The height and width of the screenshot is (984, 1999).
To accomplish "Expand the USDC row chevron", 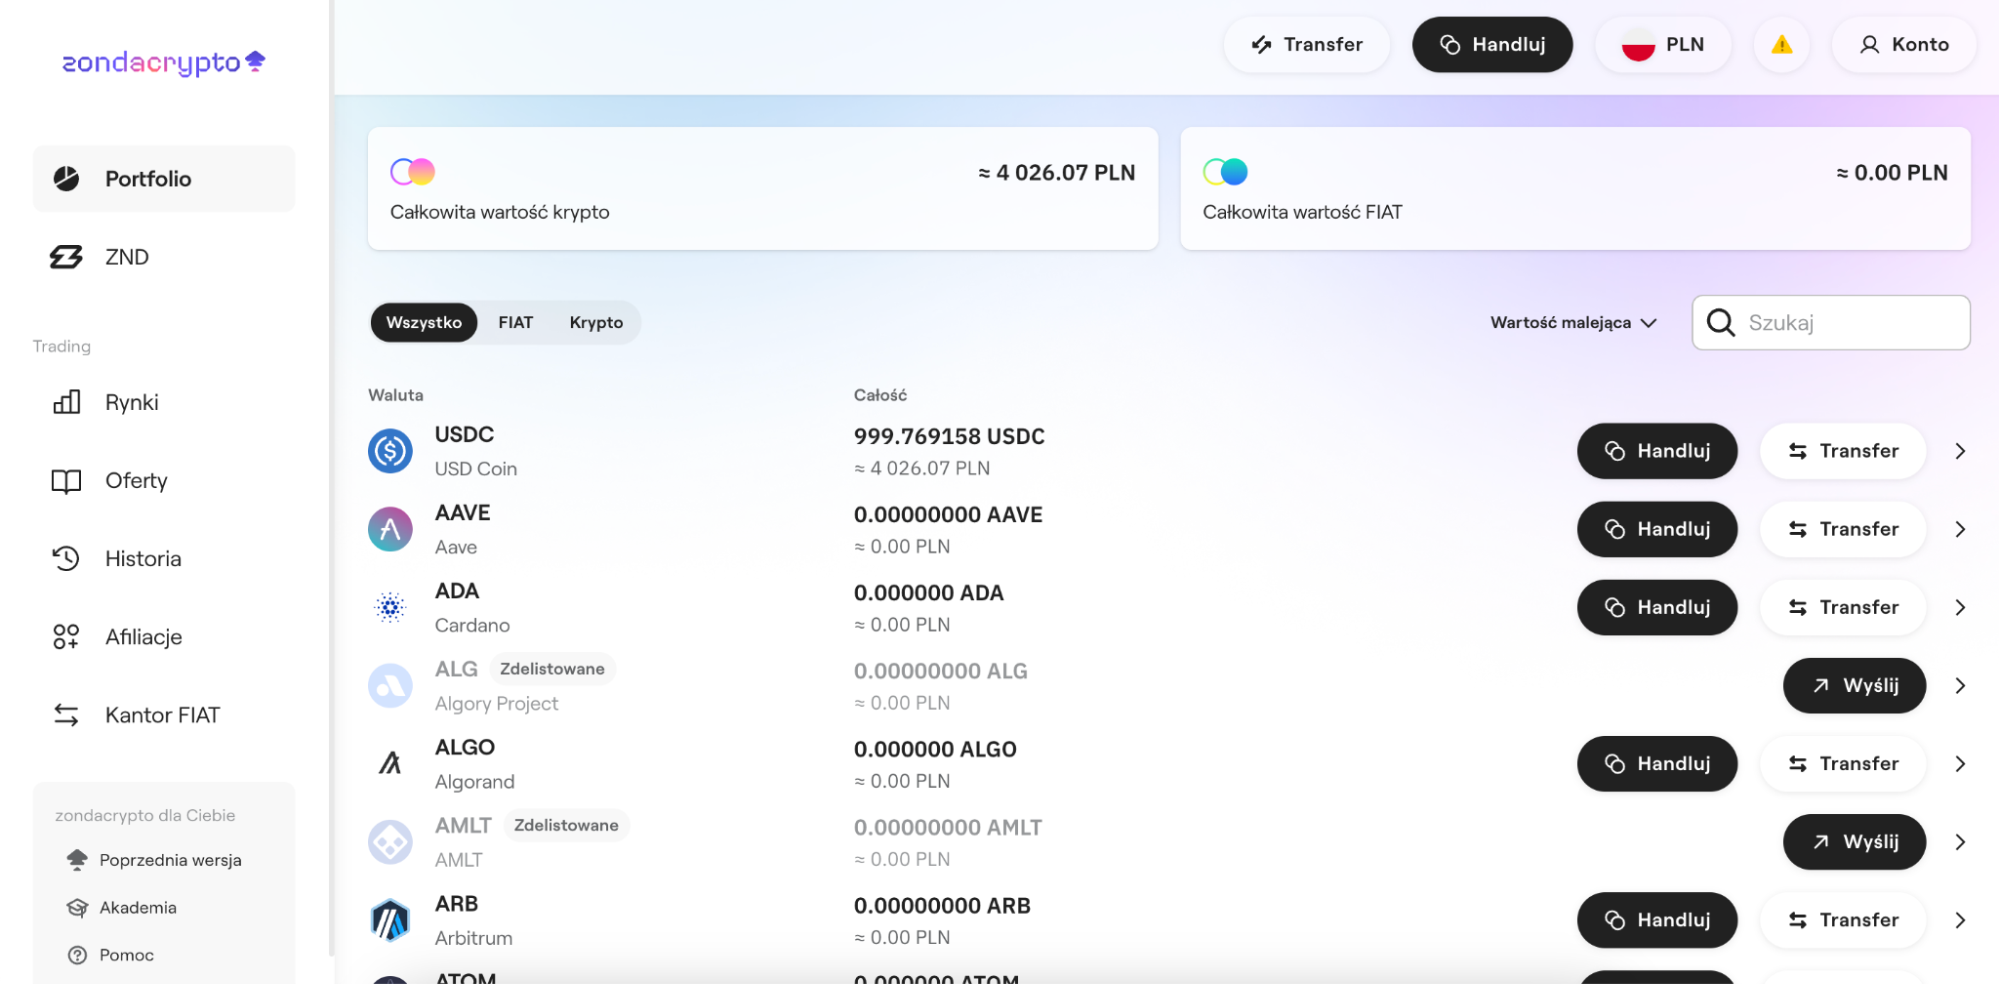I will 1960,451.
